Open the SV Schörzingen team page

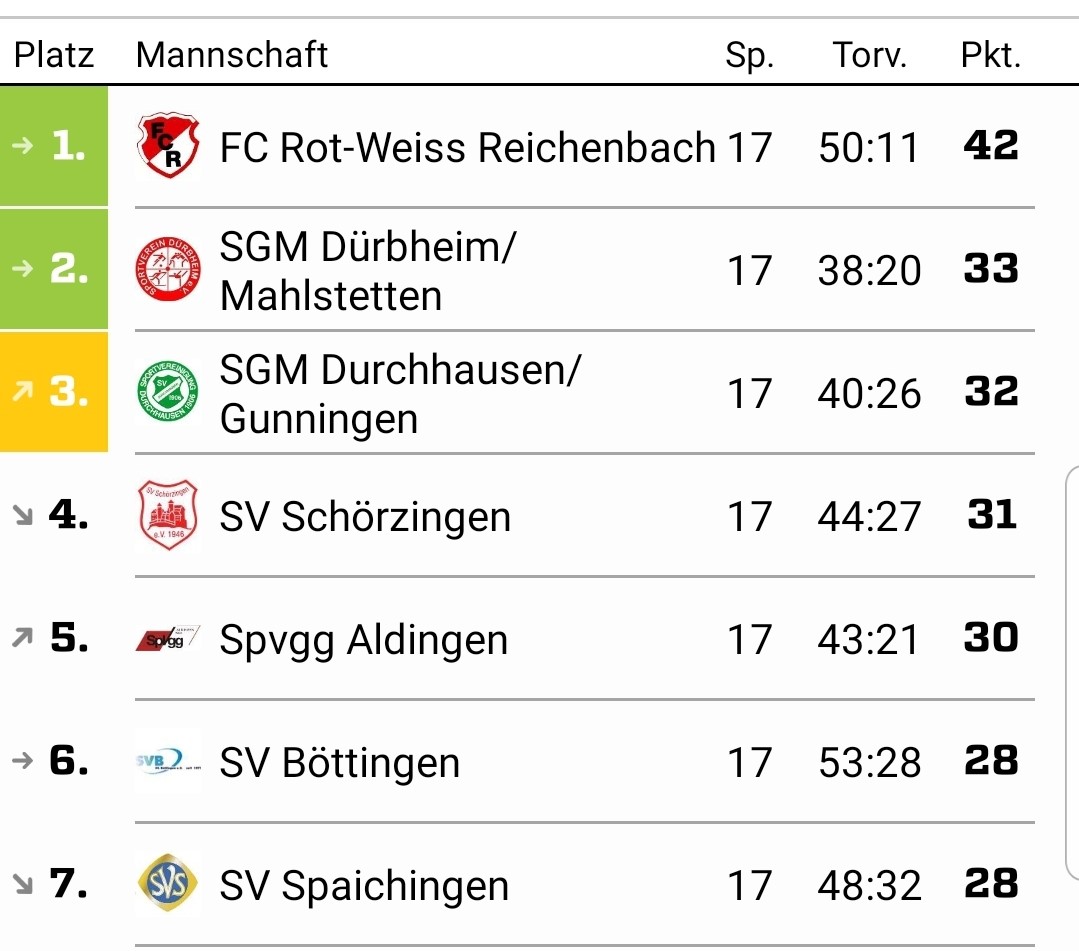point(365,517)
